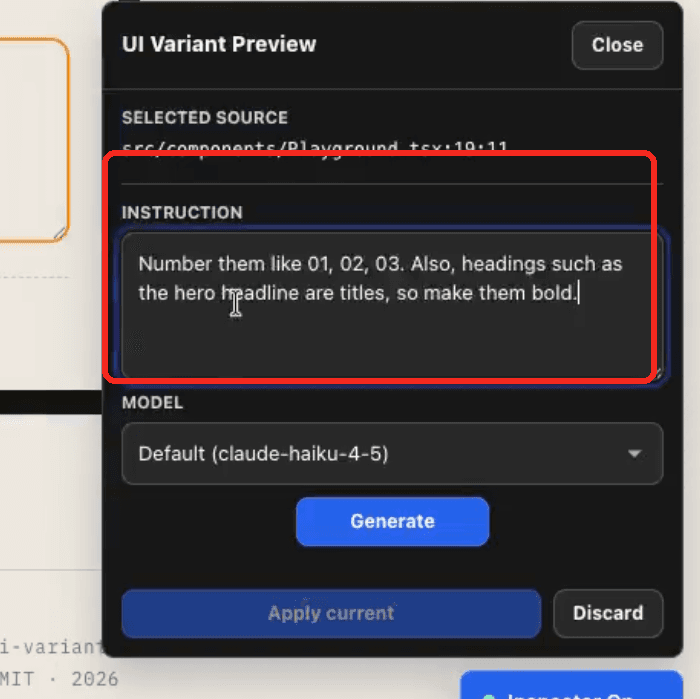Image resolution: width=700 pixels, height=699 pixels.
Task: Click the Instruction label
Action: tap(182, 212)
